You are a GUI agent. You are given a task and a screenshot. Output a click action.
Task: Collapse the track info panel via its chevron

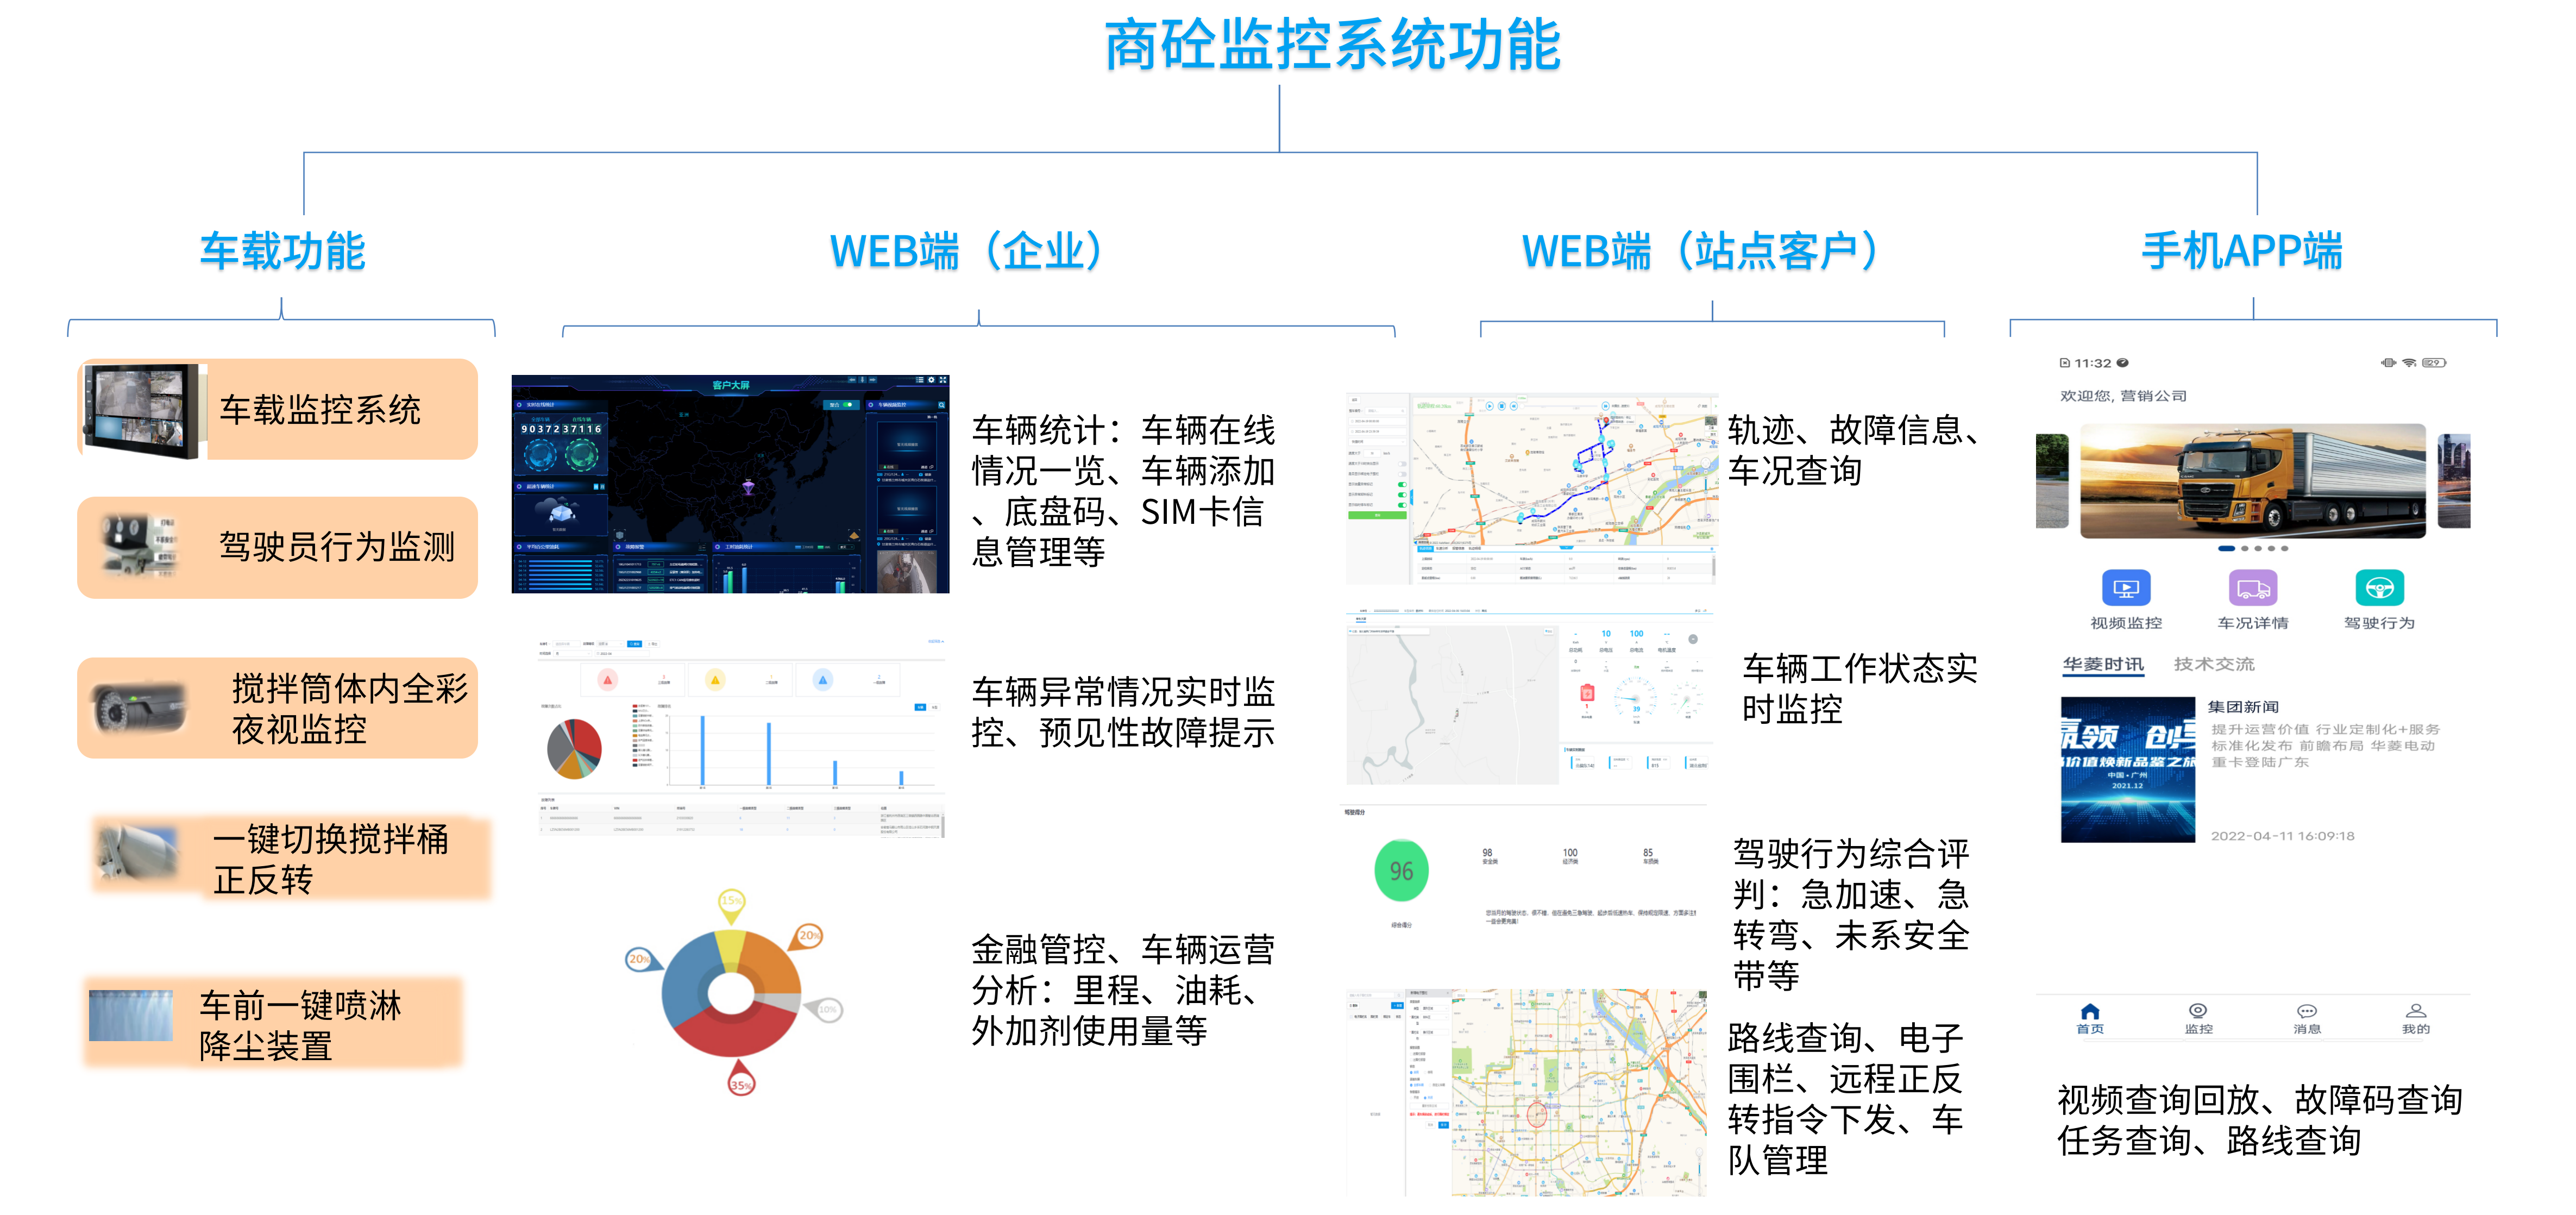click(1566, 549)
